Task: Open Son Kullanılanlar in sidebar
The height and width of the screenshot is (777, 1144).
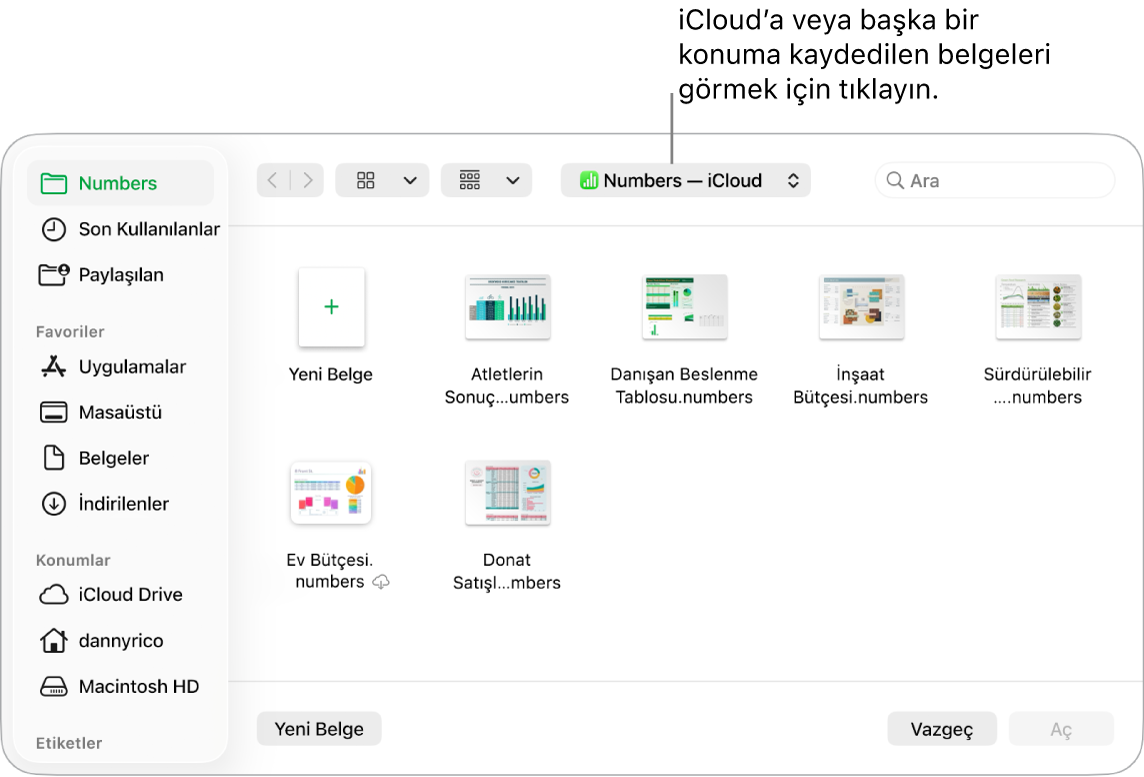Action: point(129,229)
